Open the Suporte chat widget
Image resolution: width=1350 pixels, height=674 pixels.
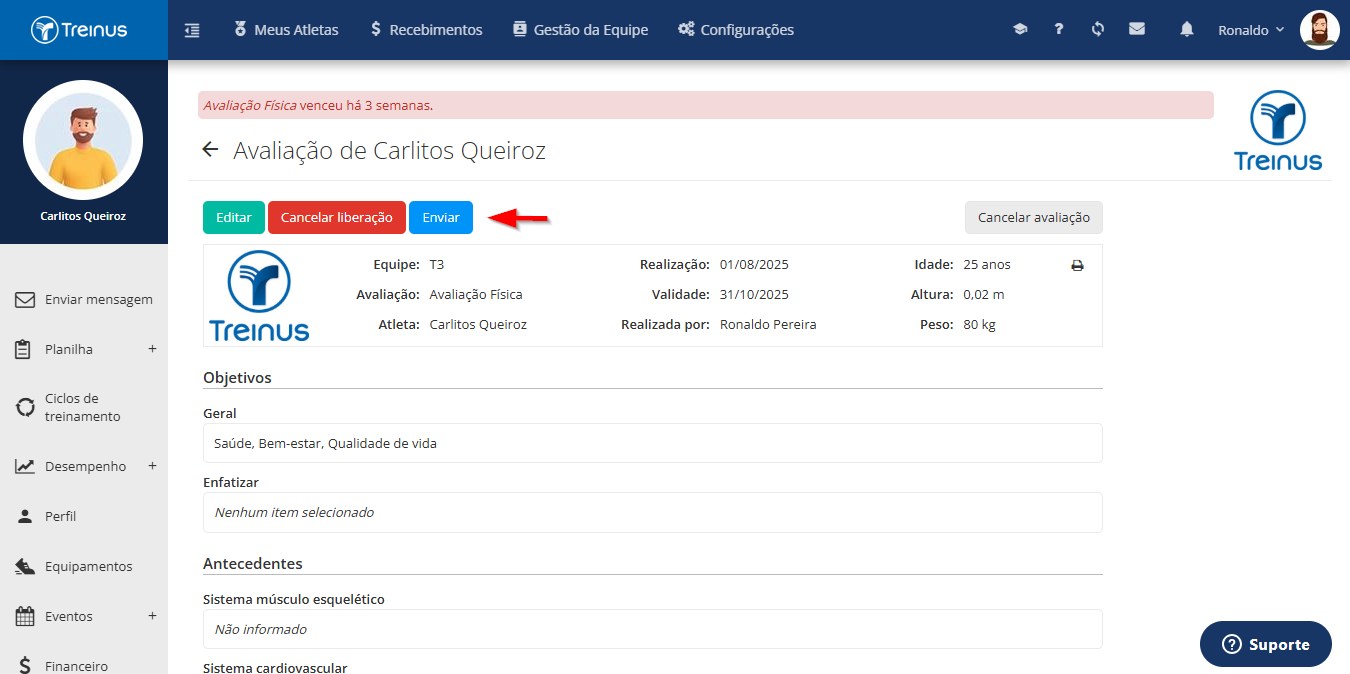point(1266,644)
